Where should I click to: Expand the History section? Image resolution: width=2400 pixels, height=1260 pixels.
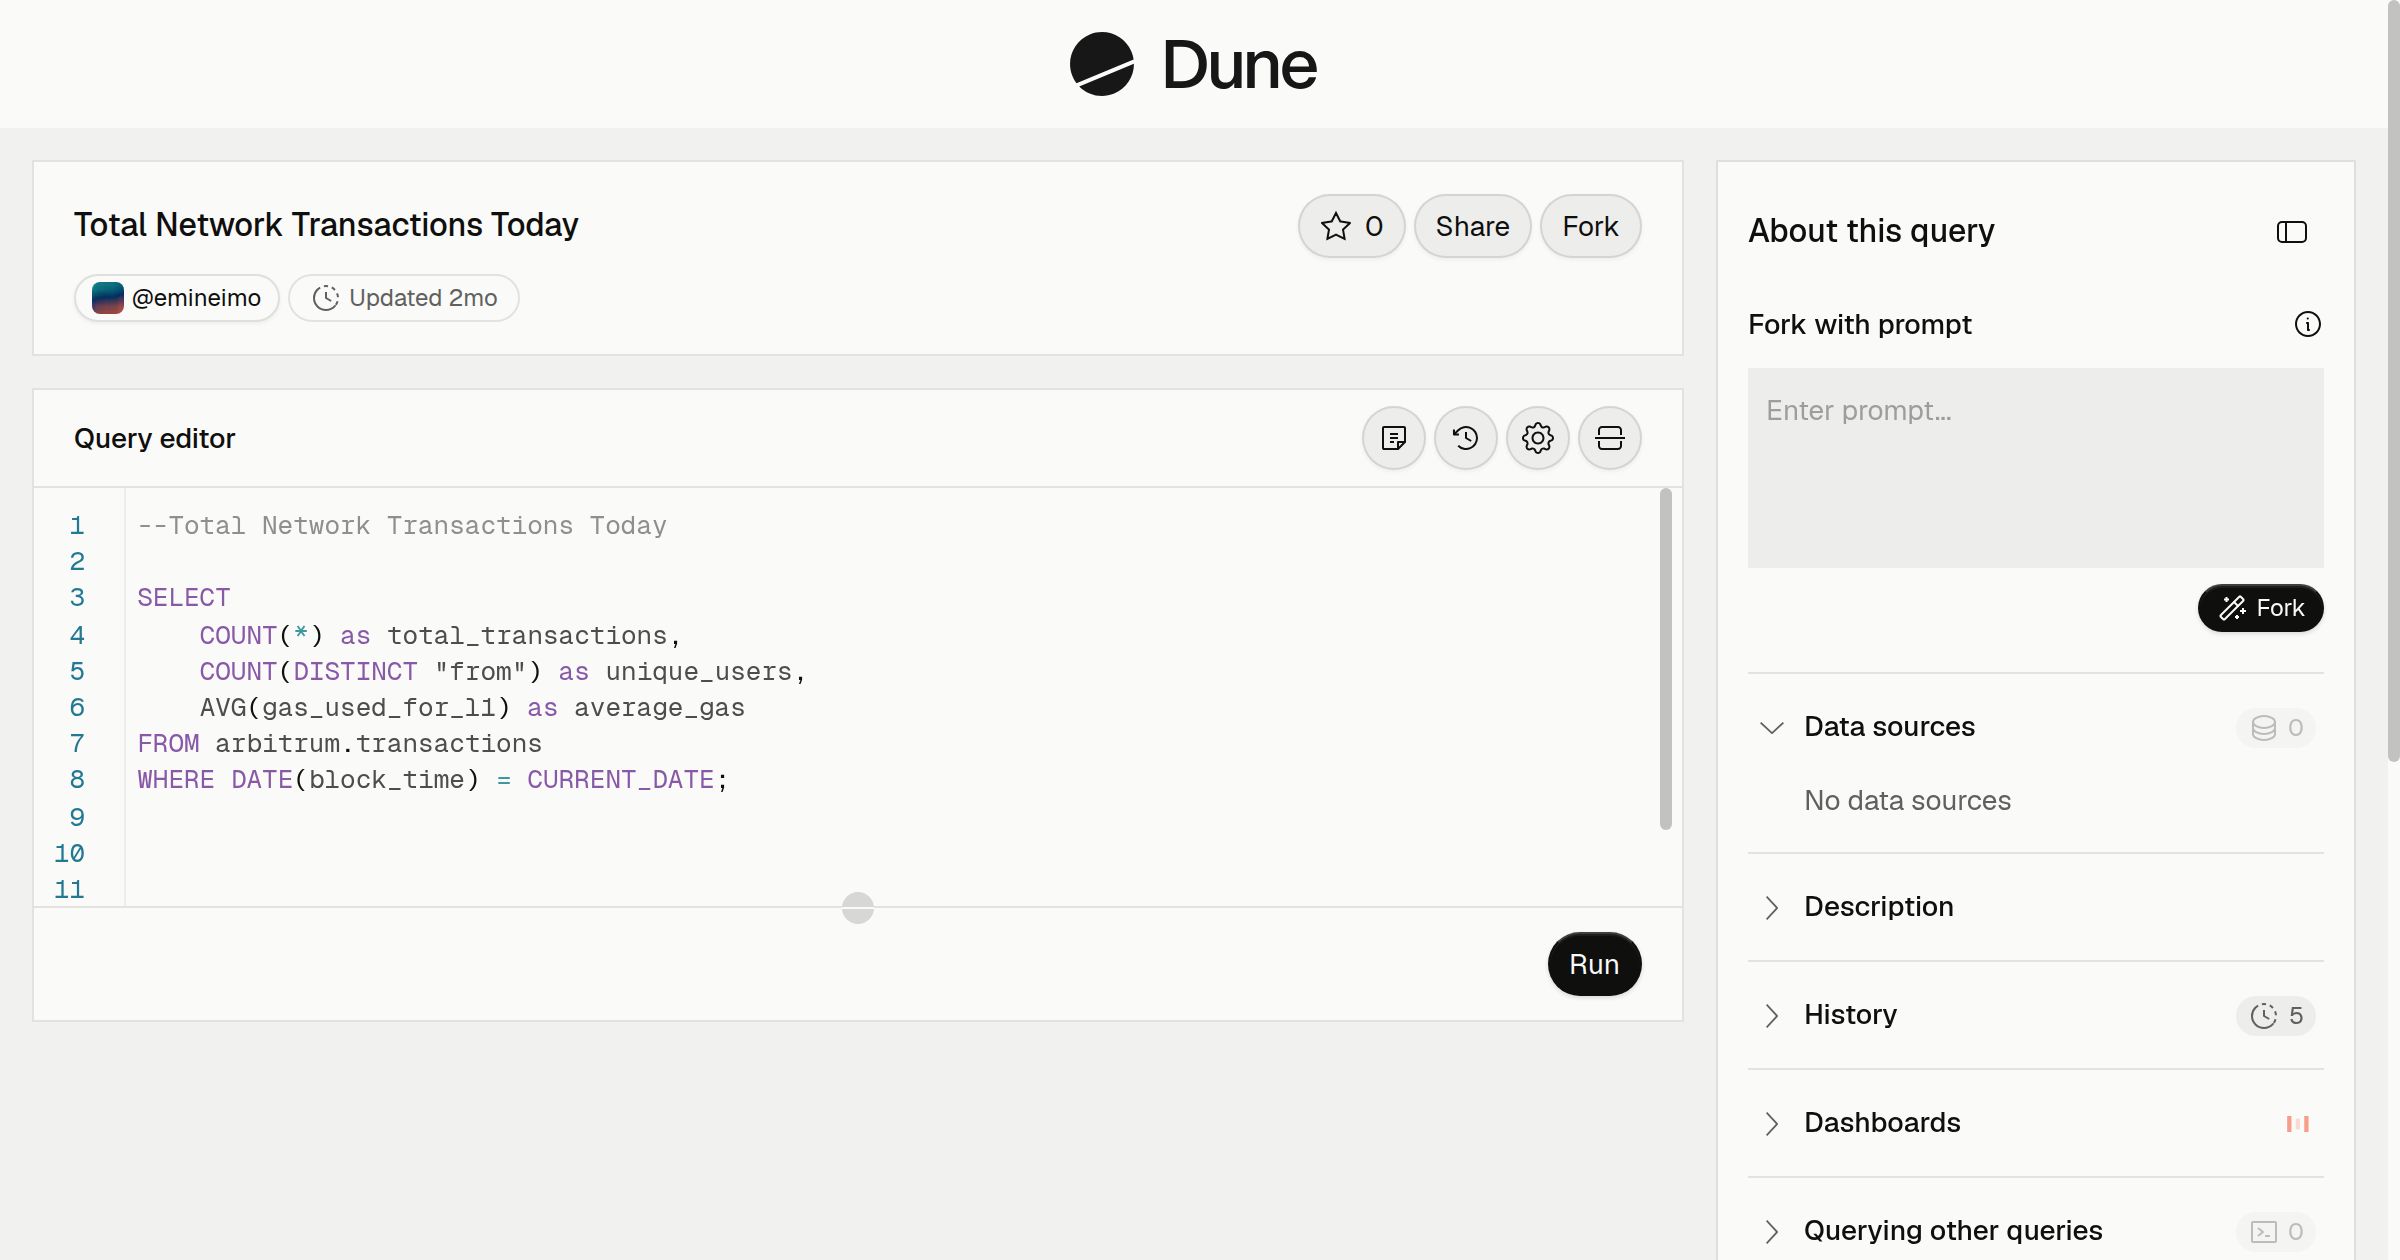tap(1772, 1016)
